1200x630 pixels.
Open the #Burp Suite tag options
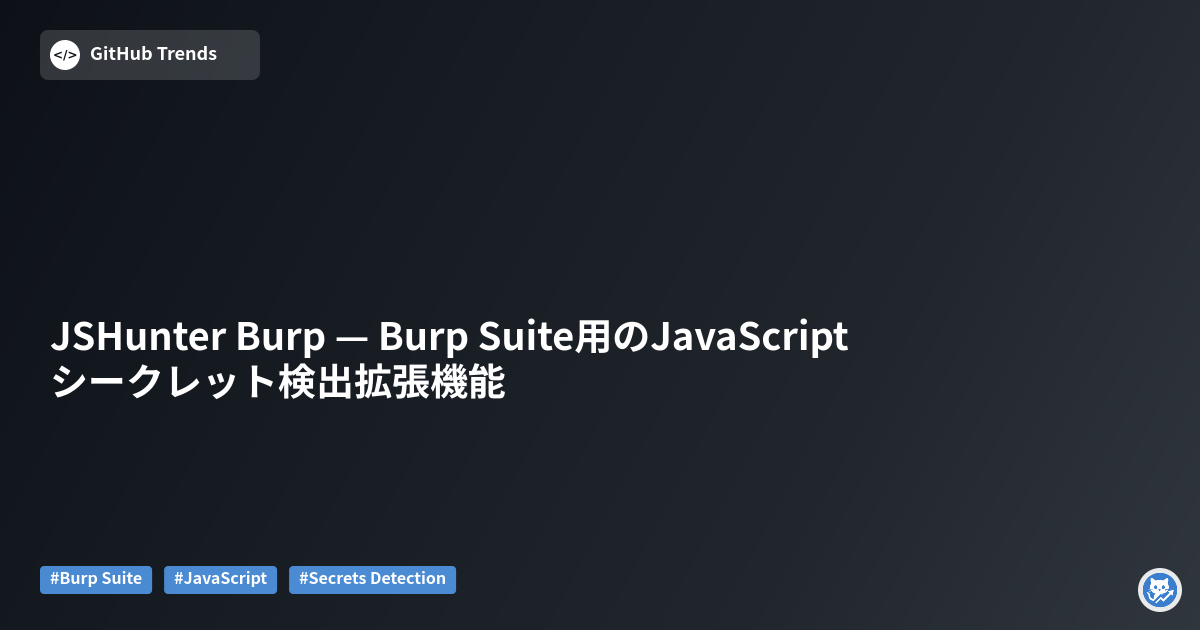click(96, 579)
